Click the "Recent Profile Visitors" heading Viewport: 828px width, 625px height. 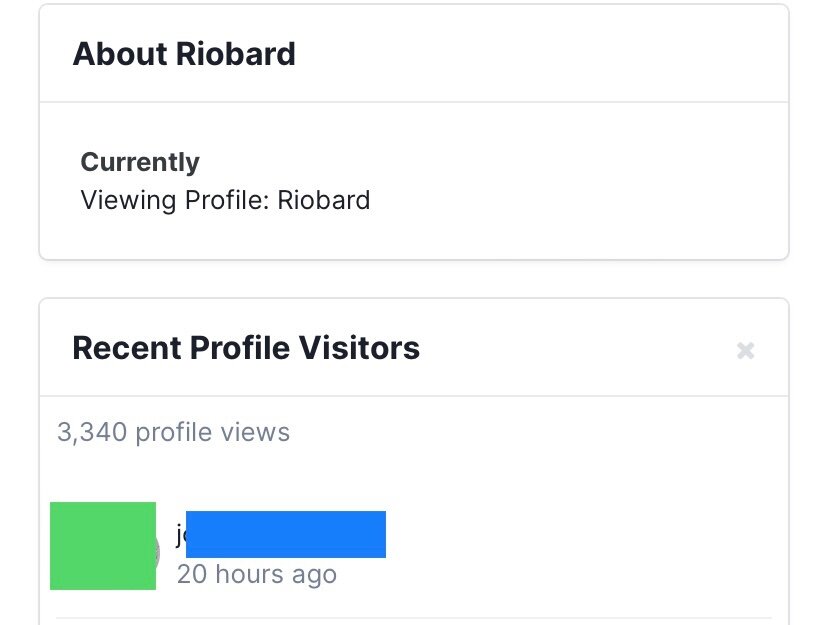coord(246,348)
